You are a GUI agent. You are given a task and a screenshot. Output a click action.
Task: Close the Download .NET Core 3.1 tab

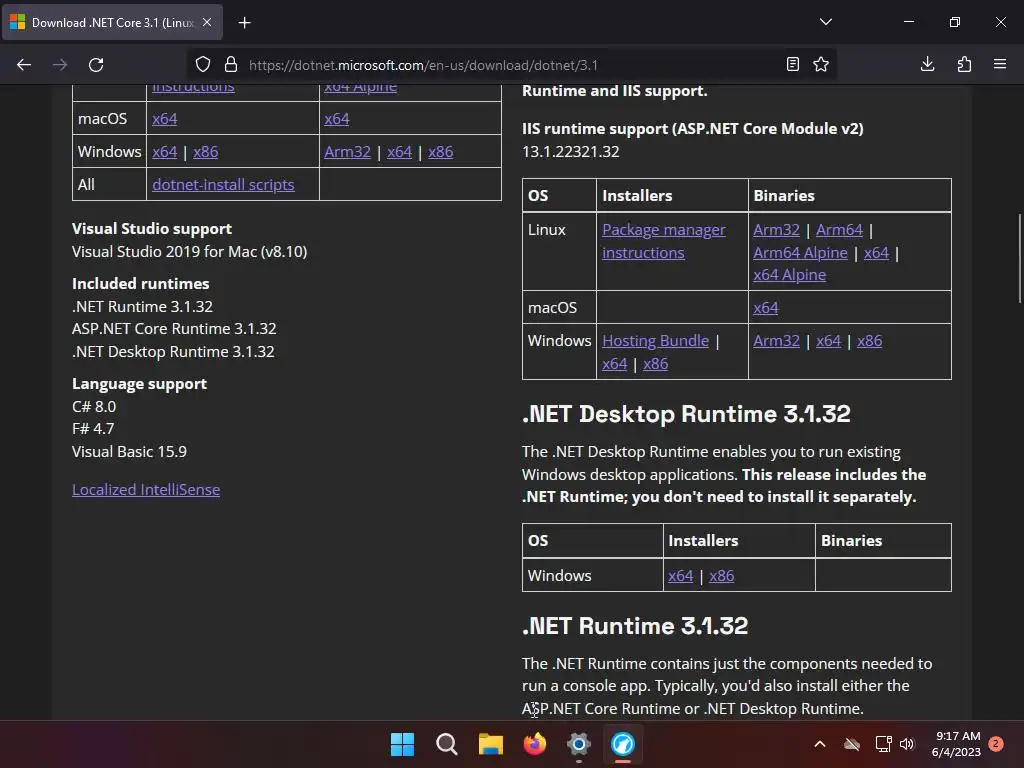(207, 22)
